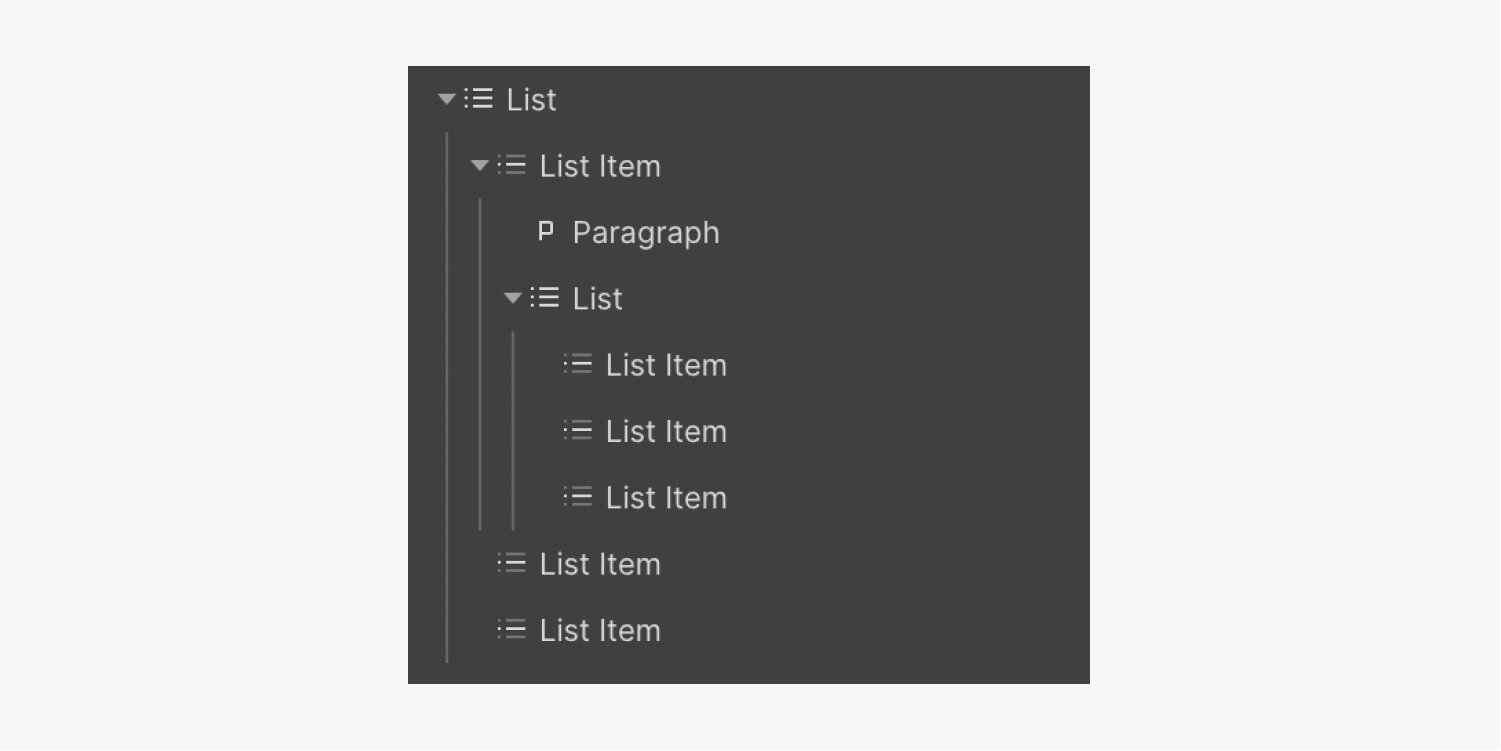Screen dimensions: 1501x751
Task: Select the second nested List Item
Action: 666,431
